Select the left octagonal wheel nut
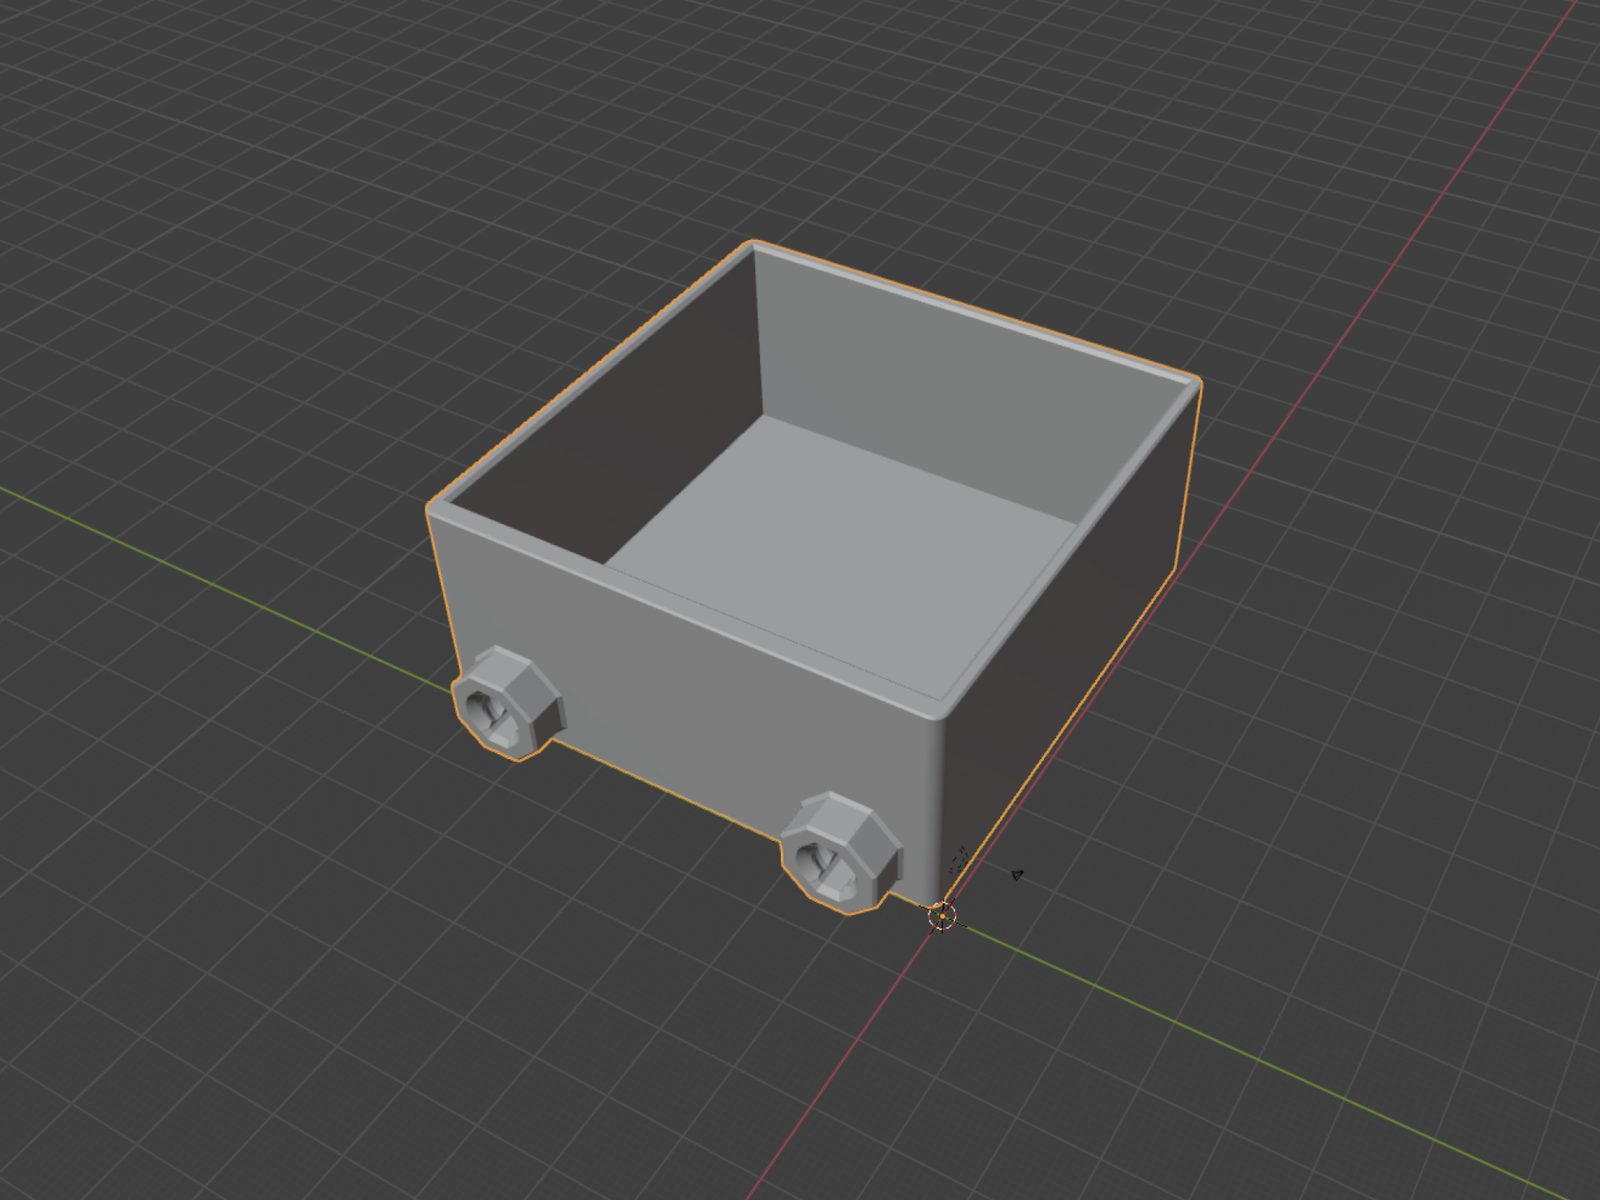 pyautogui.click(x=508, y=703)
